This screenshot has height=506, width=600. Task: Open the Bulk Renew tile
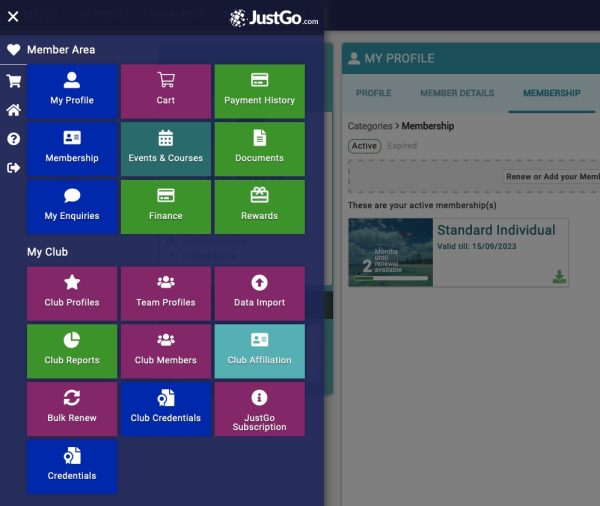(72, 409)
